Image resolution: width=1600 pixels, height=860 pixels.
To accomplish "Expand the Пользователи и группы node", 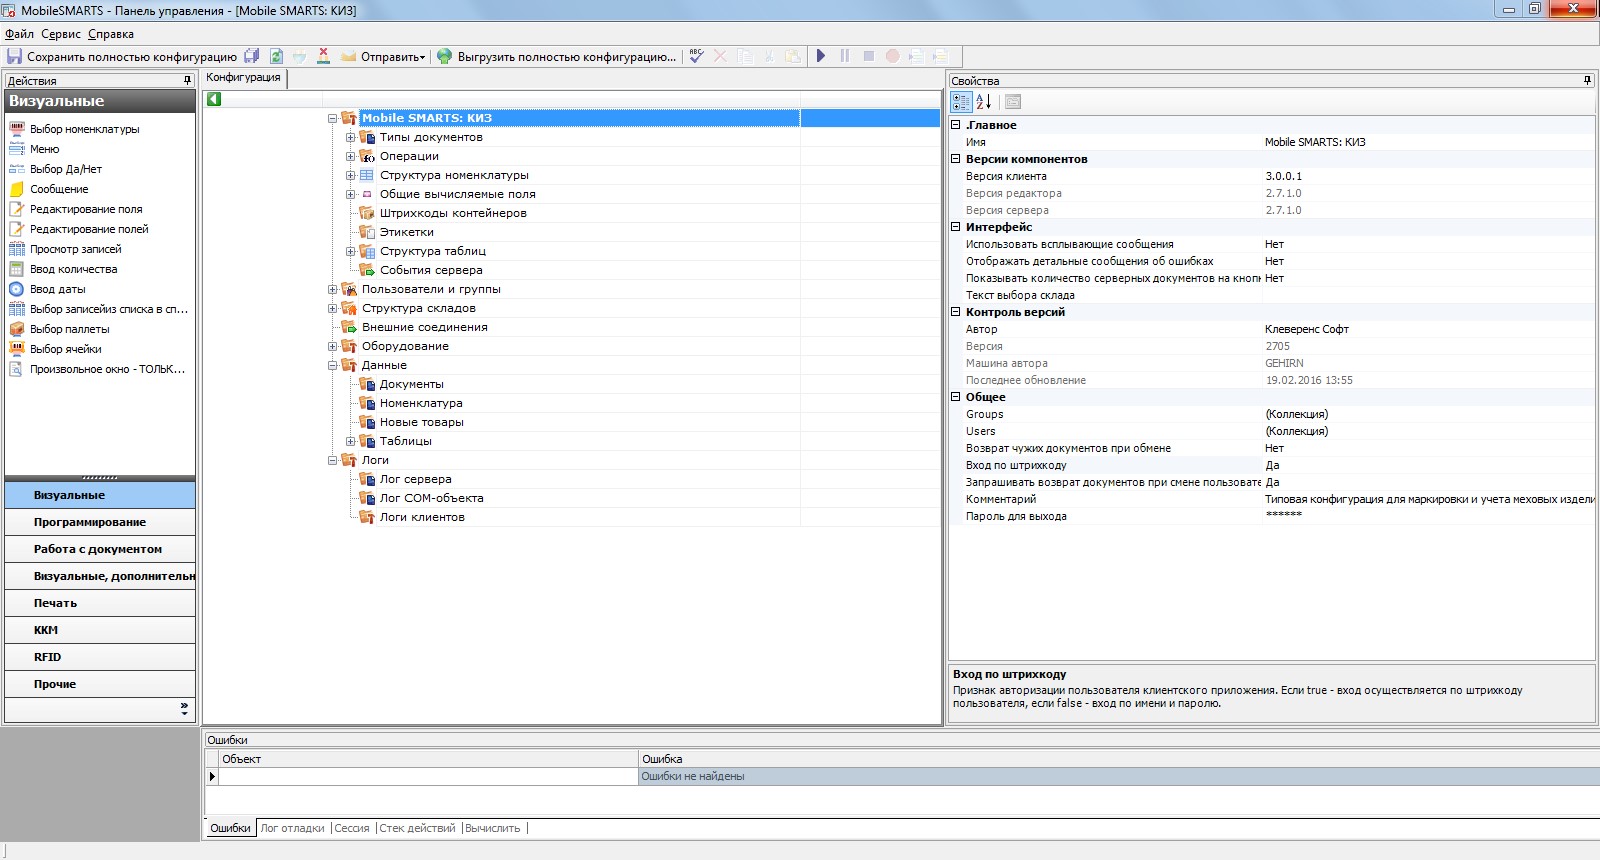I will [x=333, y=289].
